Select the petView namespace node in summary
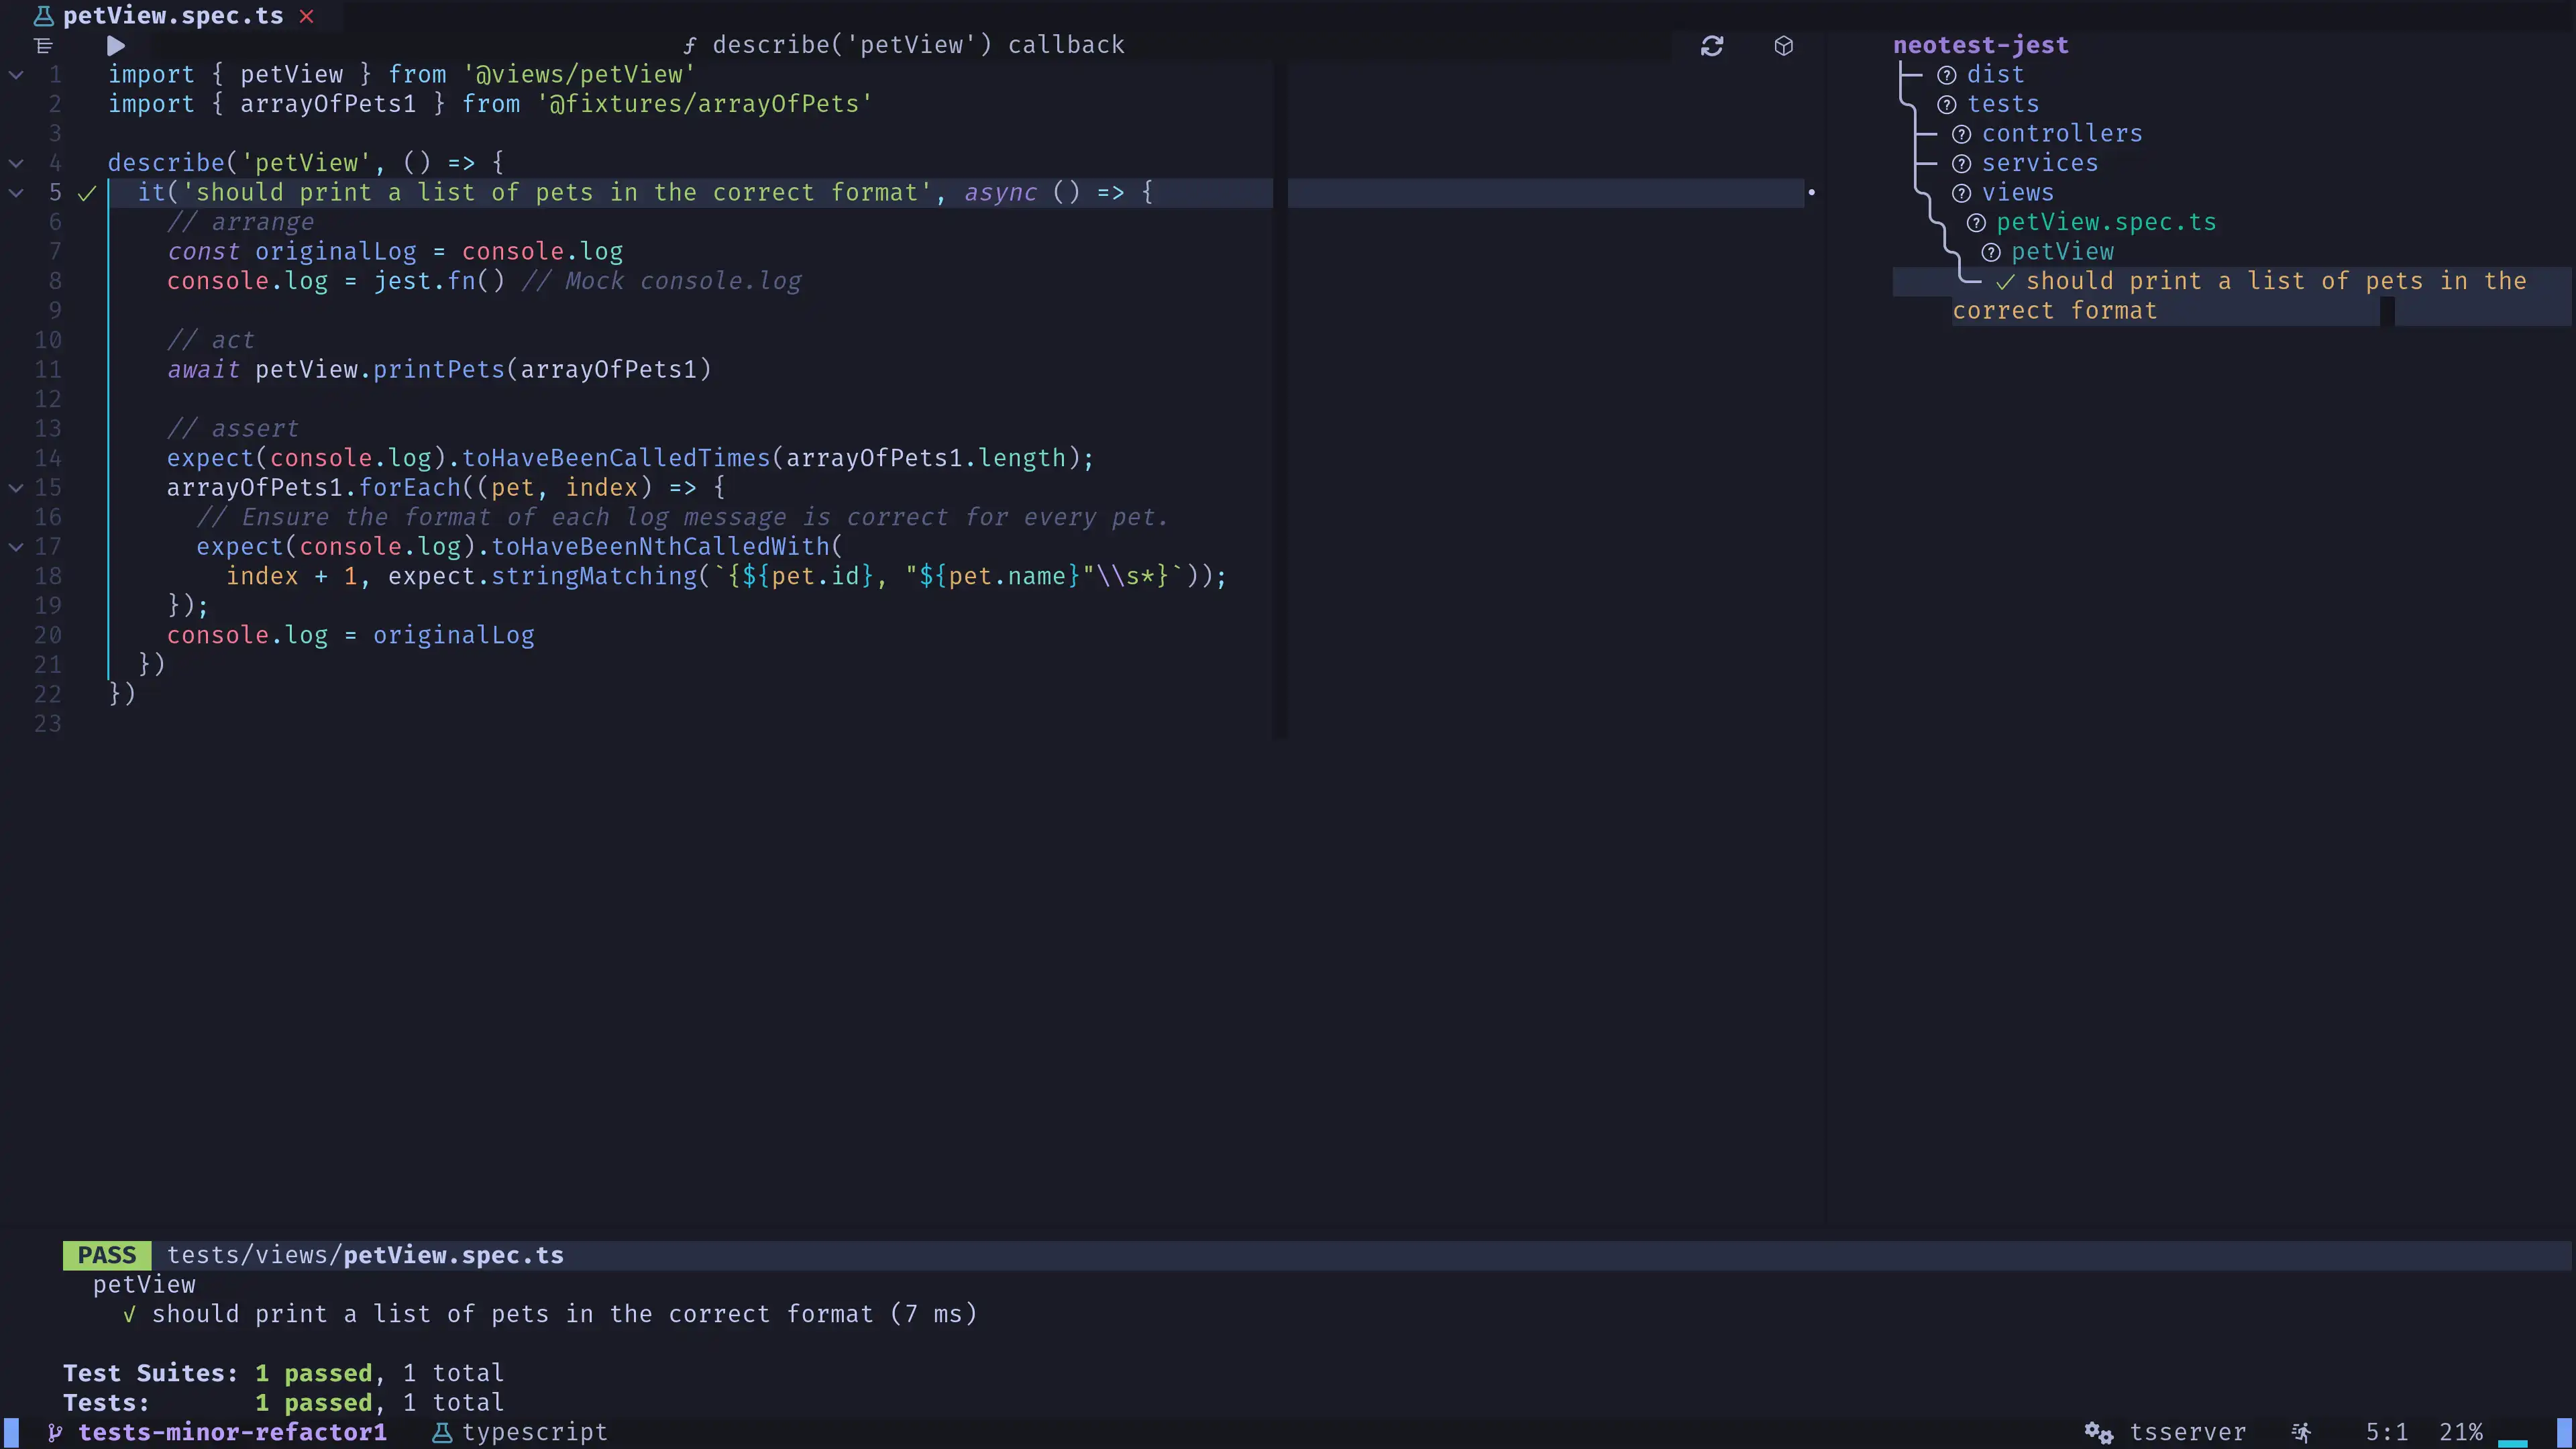This screenshot has height=1449, width=2576. click(x=2062, y=252)
